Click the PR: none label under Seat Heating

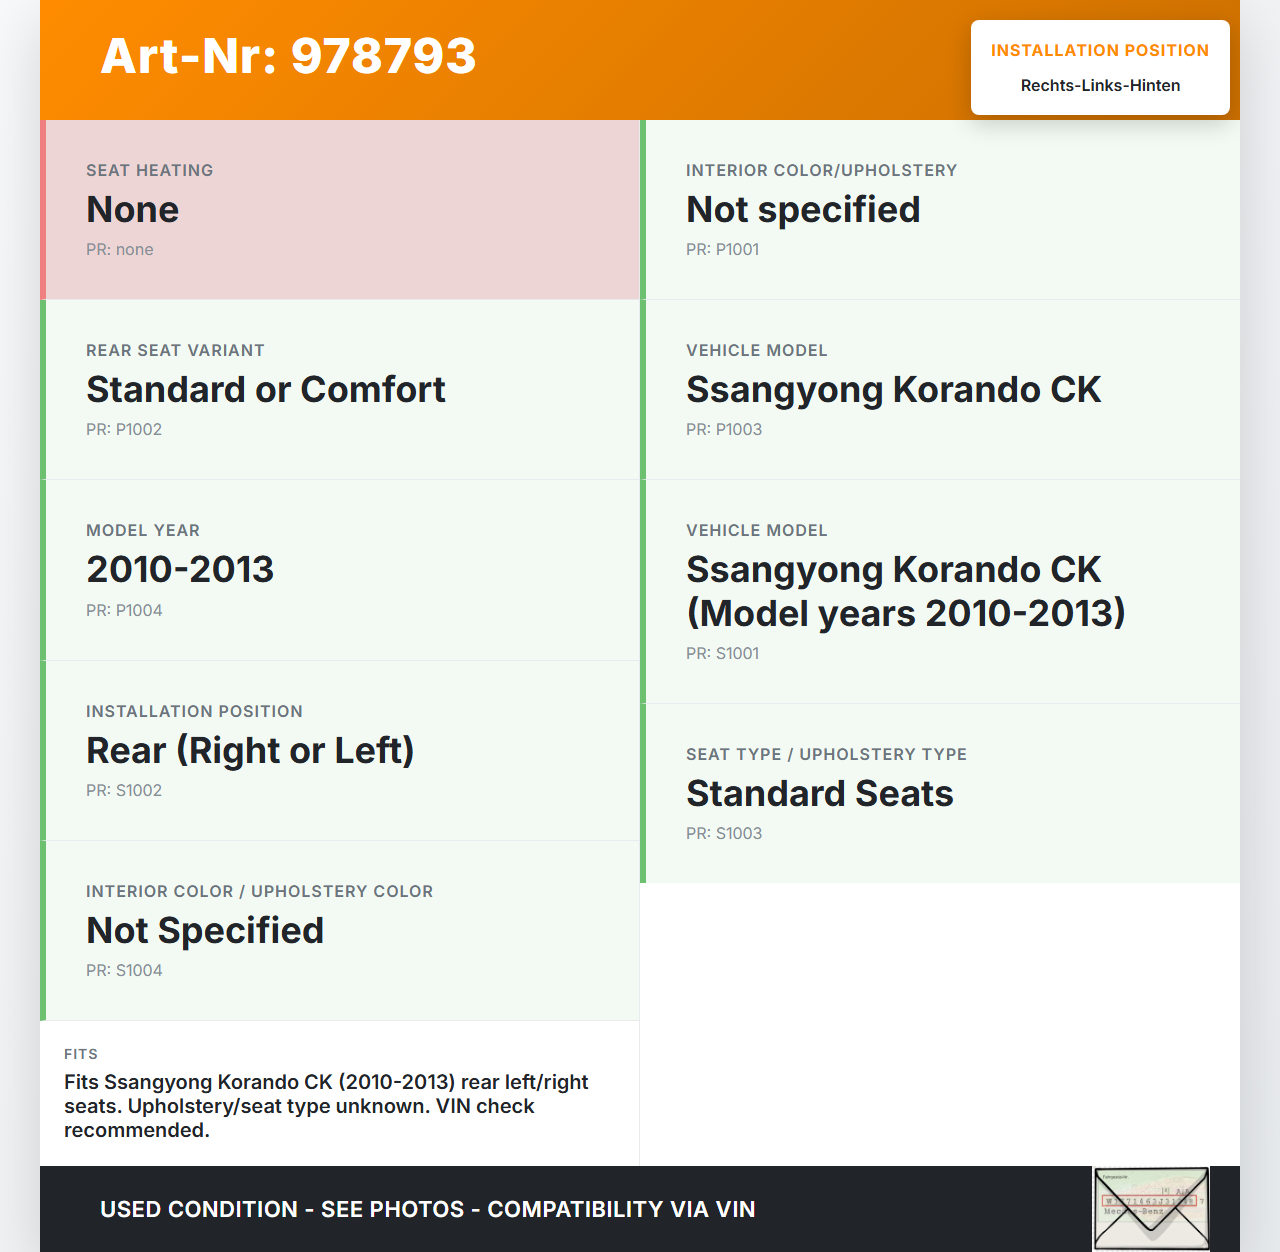click(120, 250)
